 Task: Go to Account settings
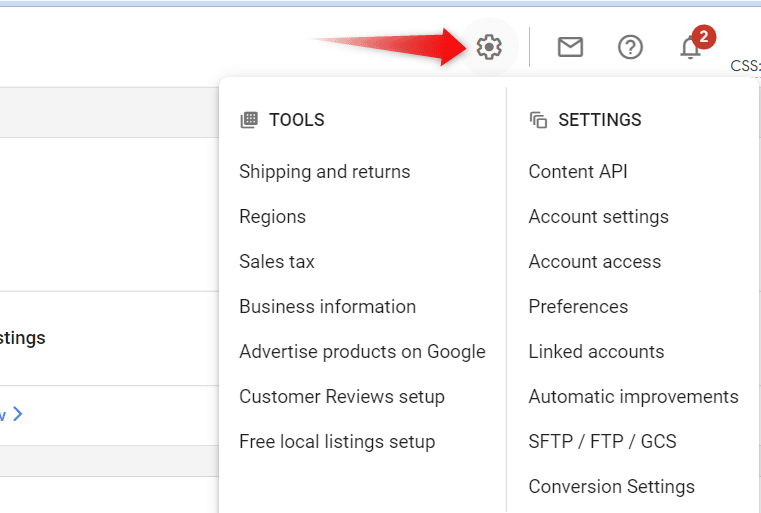(x=598, y=217)
